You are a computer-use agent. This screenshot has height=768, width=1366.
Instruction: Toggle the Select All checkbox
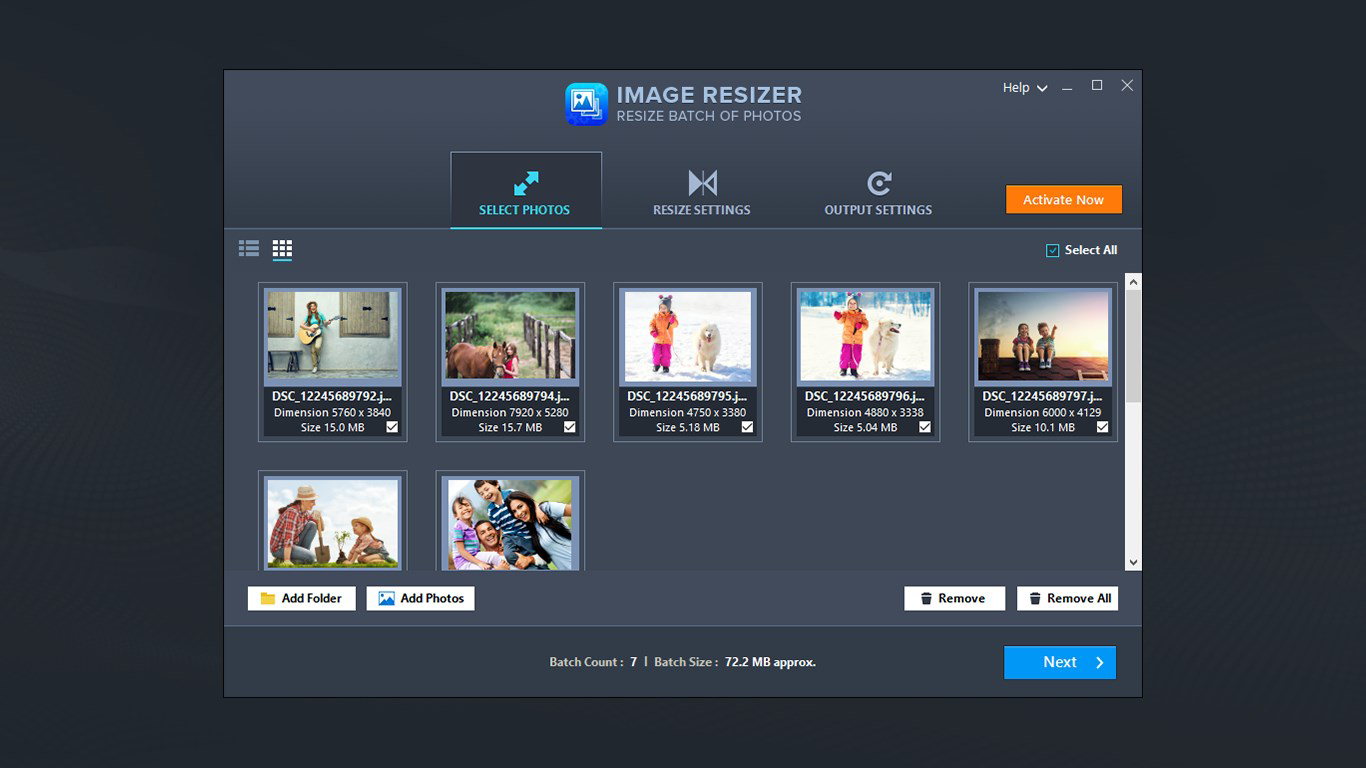click(1051, 250)
